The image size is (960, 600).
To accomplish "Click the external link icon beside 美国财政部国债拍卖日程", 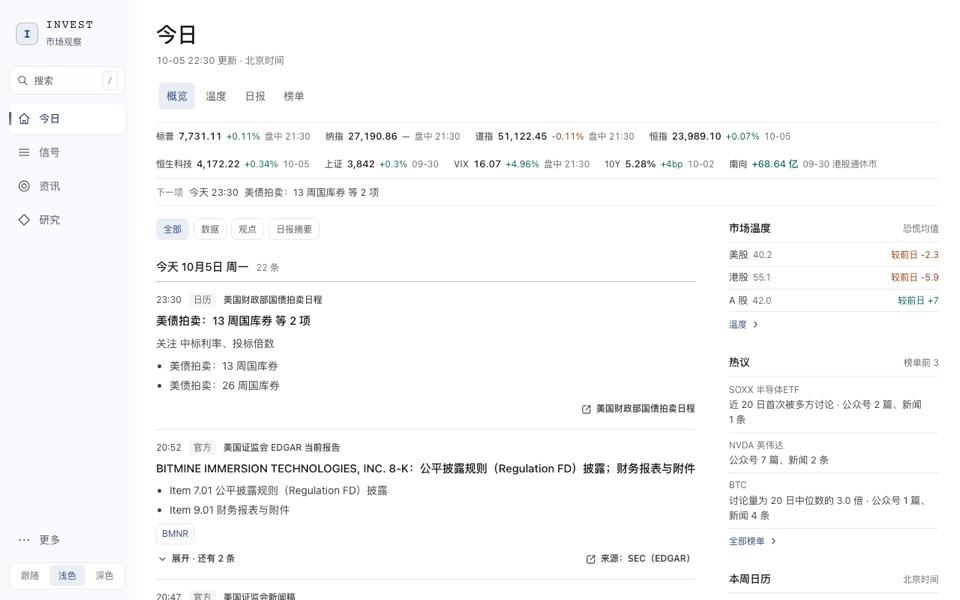I will coord(587,409).
